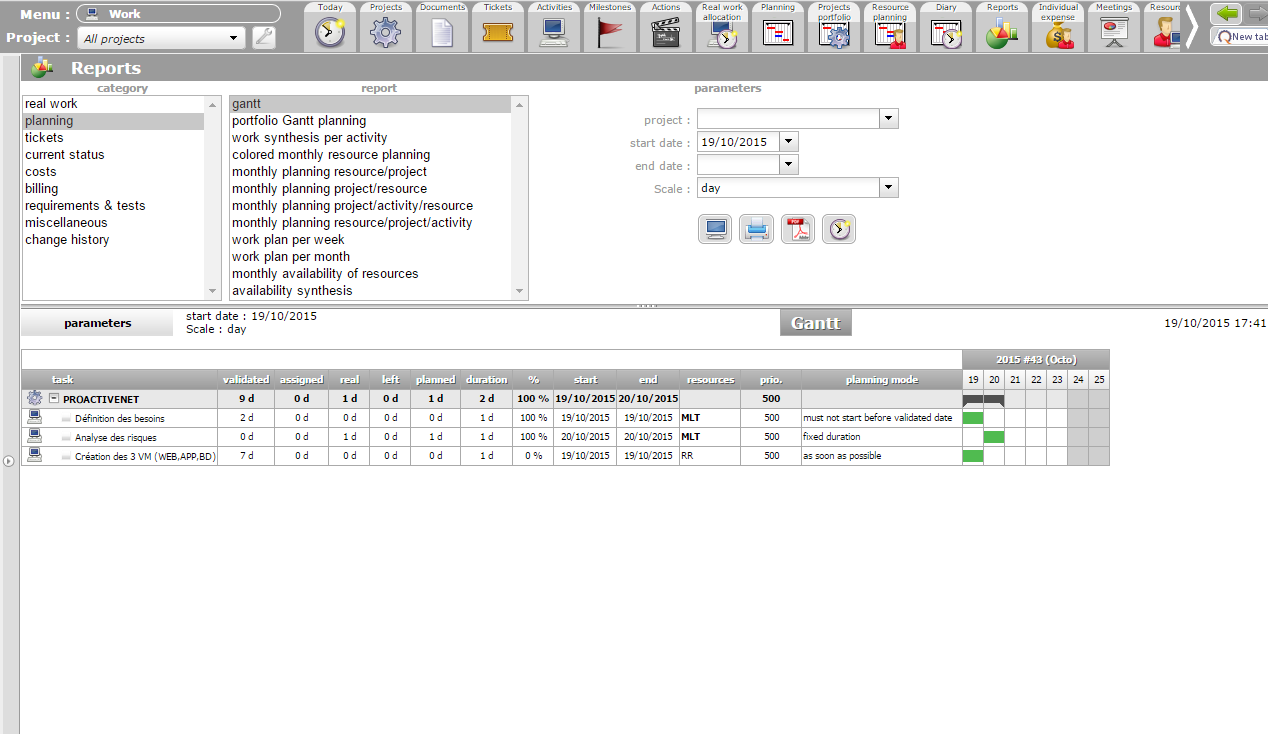Image resolution: width=1268 pixels, height=734 pixels.
Task: Click the empty end date field
Action: click(738, 165)
